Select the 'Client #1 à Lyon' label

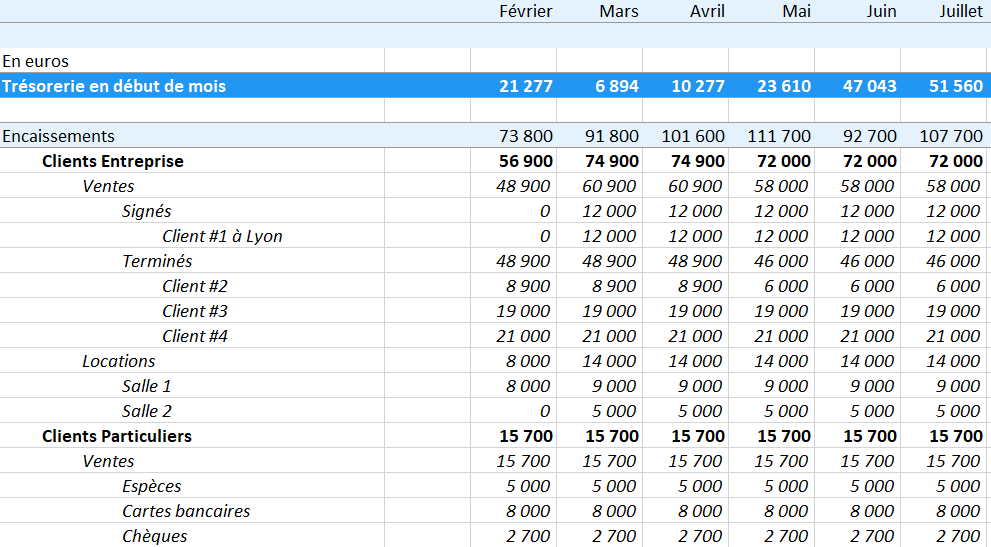click(222, 236)
